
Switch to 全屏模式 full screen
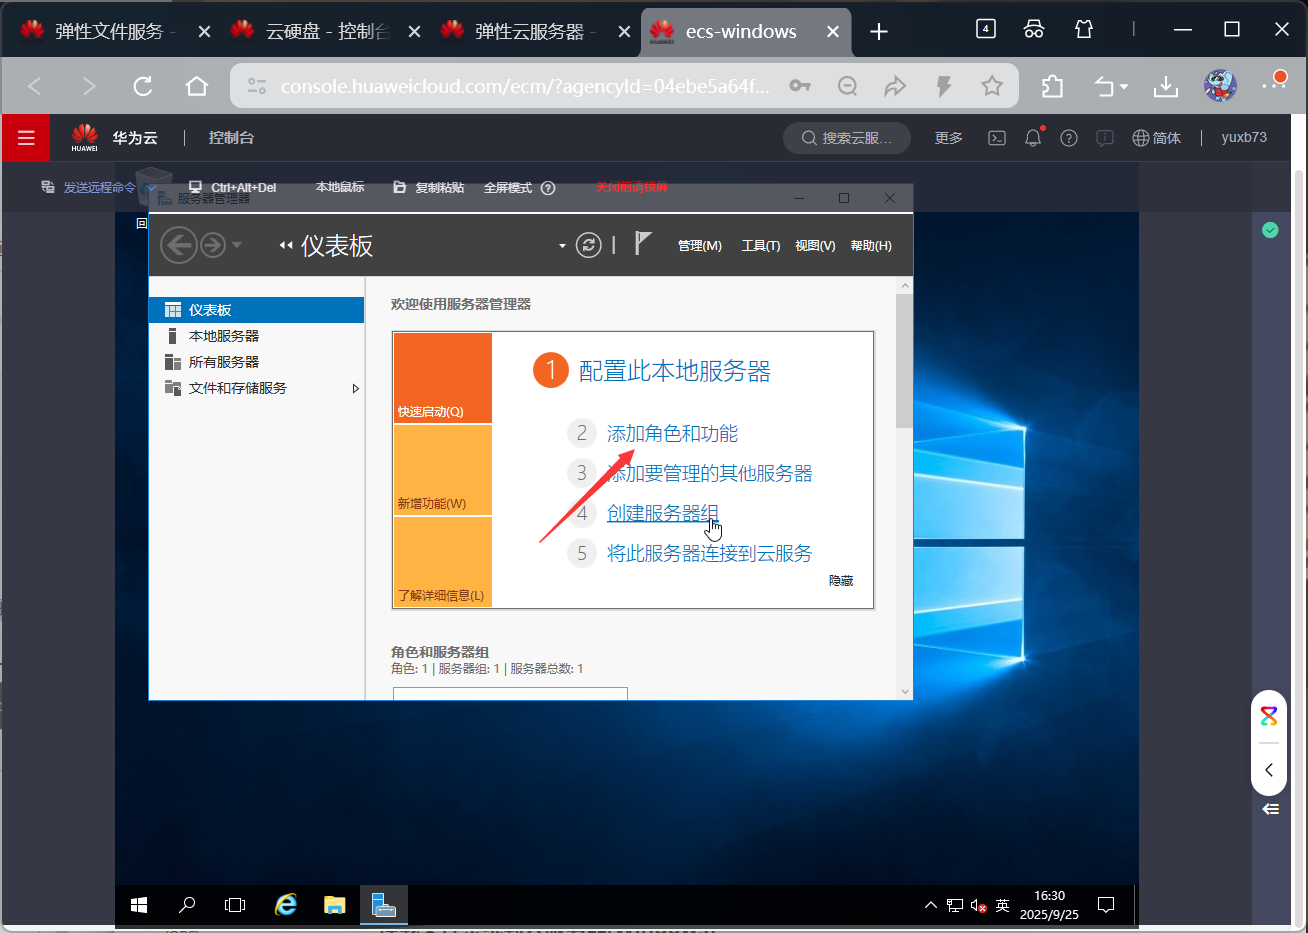(508, 187)
